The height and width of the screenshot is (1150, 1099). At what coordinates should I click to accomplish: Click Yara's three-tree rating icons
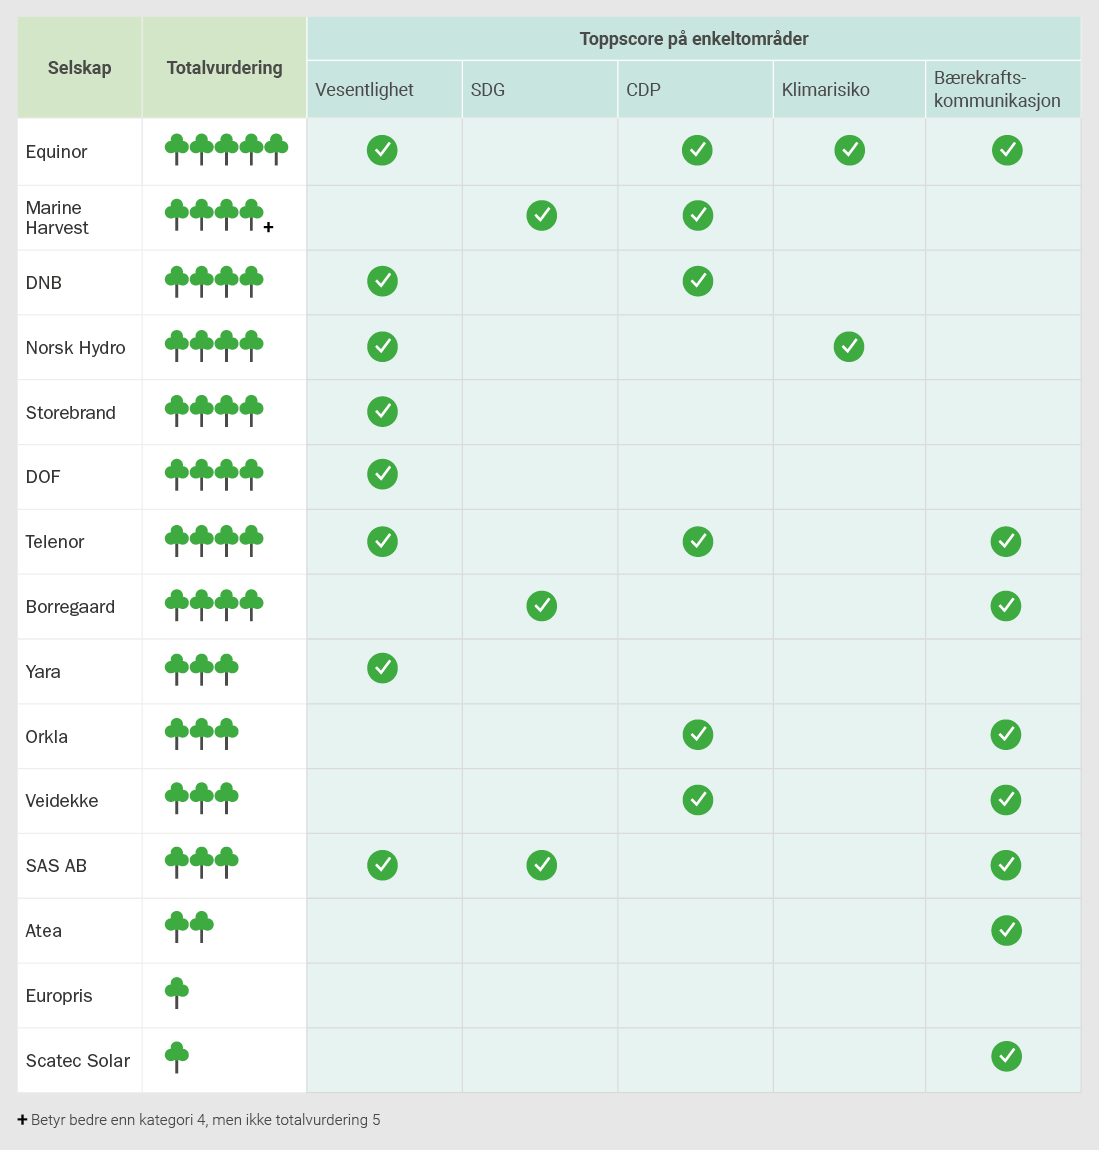coord(202,669)
